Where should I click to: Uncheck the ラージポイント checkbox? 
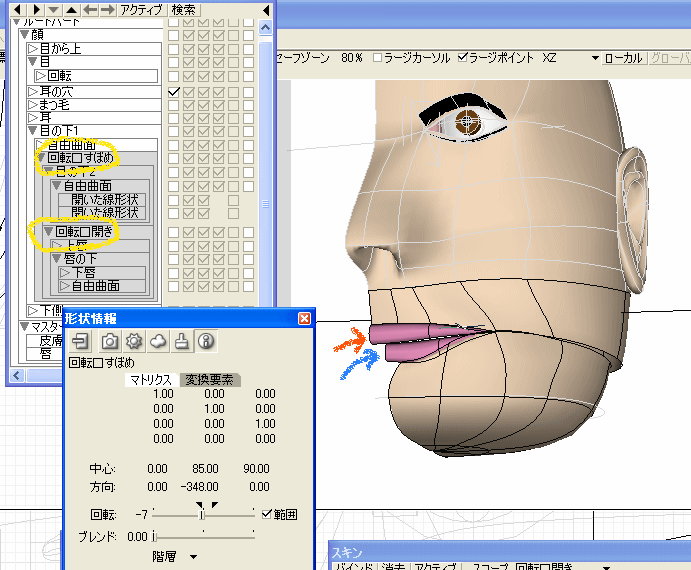pyautogui.click(x=463, y=58)
